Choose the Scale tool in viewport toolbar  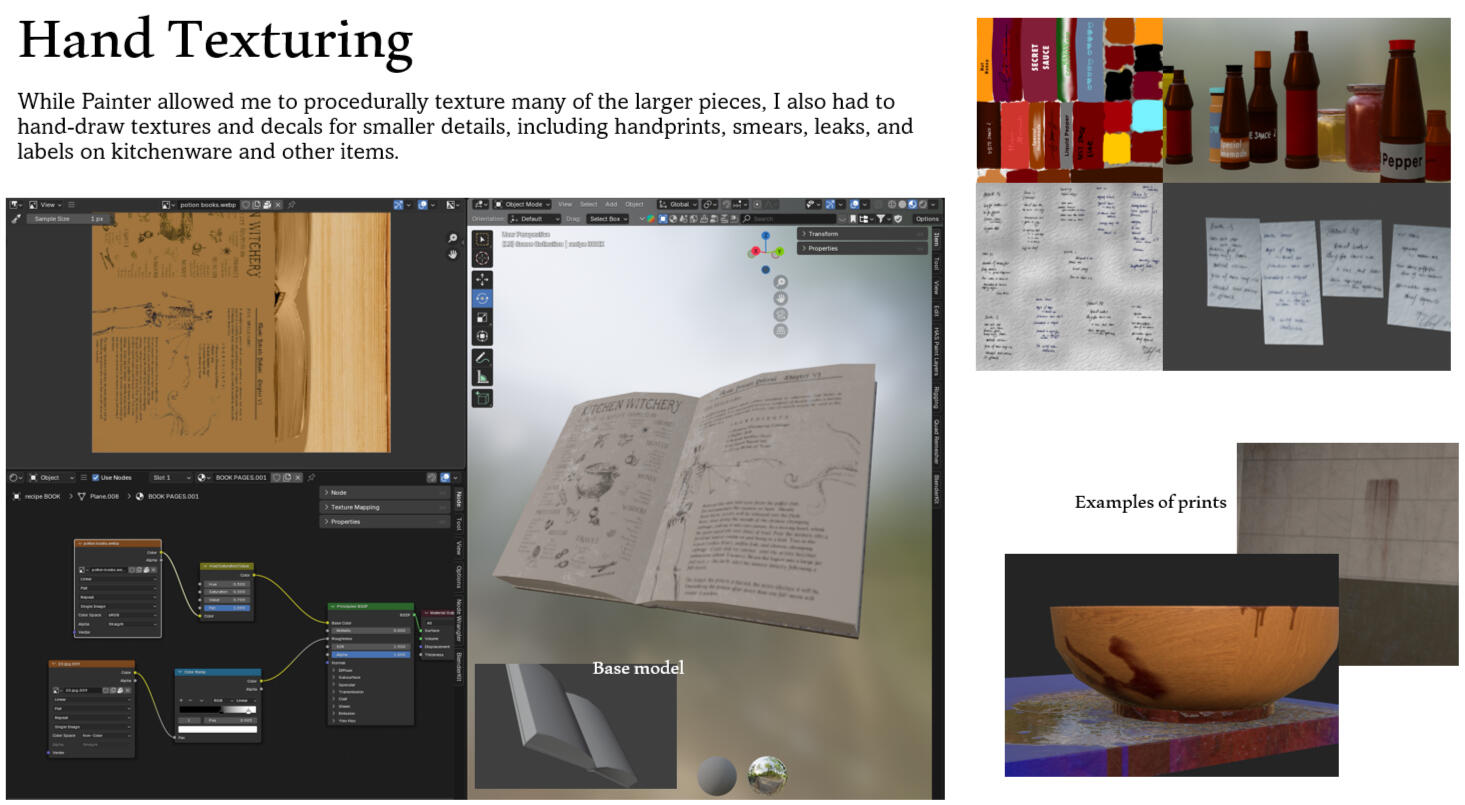[482, 317]
